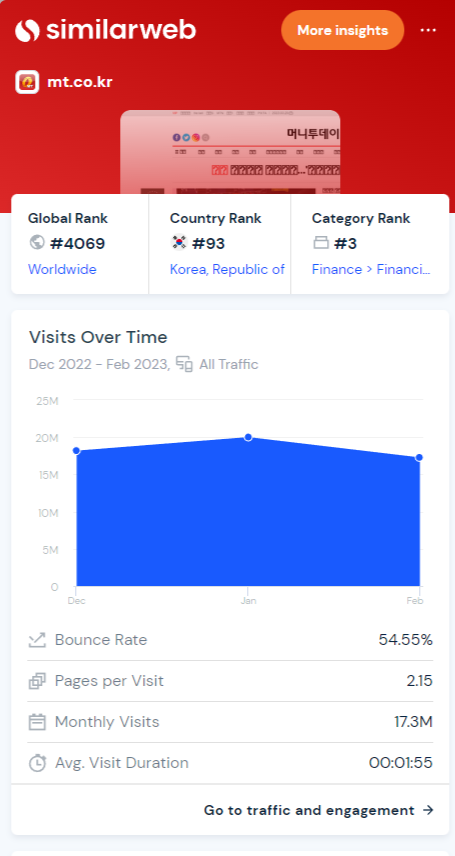This screenshot has width=455, height=856.
Task: Open the three-dot more options menu
Action: pos(428,30)
